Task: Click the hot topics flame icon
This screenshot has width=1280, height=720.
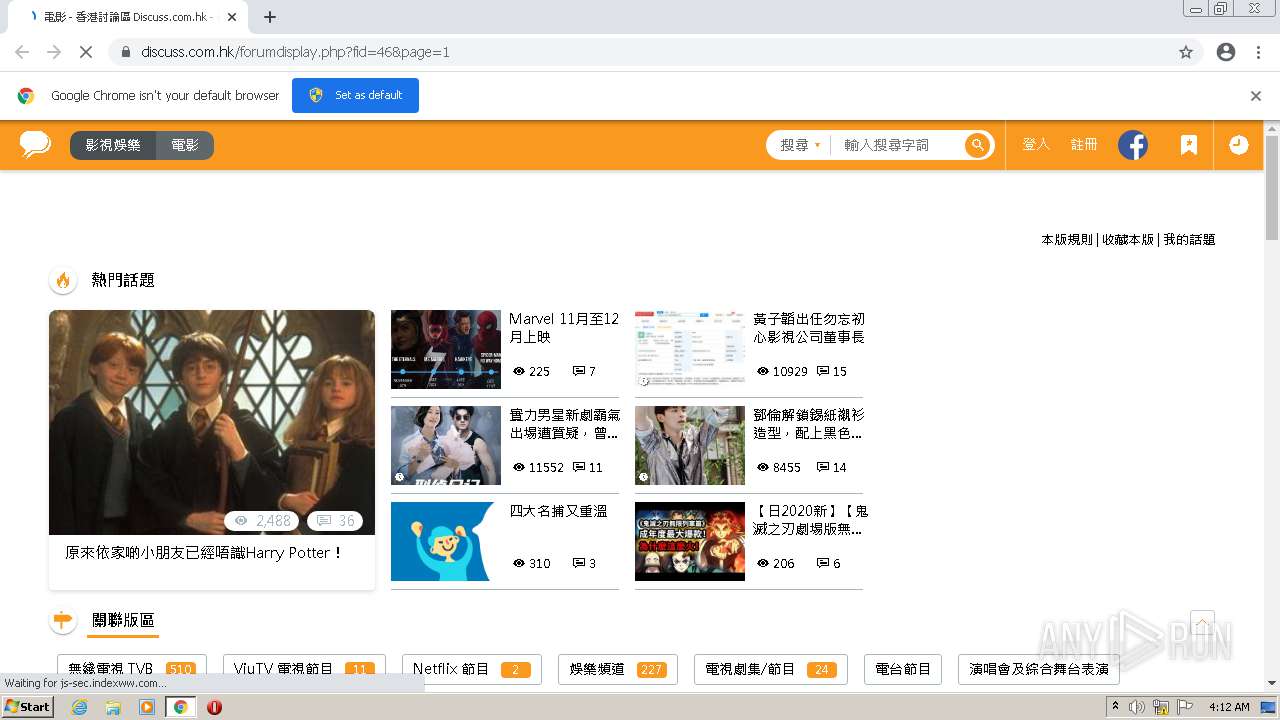Action: (x=63, y=280)
